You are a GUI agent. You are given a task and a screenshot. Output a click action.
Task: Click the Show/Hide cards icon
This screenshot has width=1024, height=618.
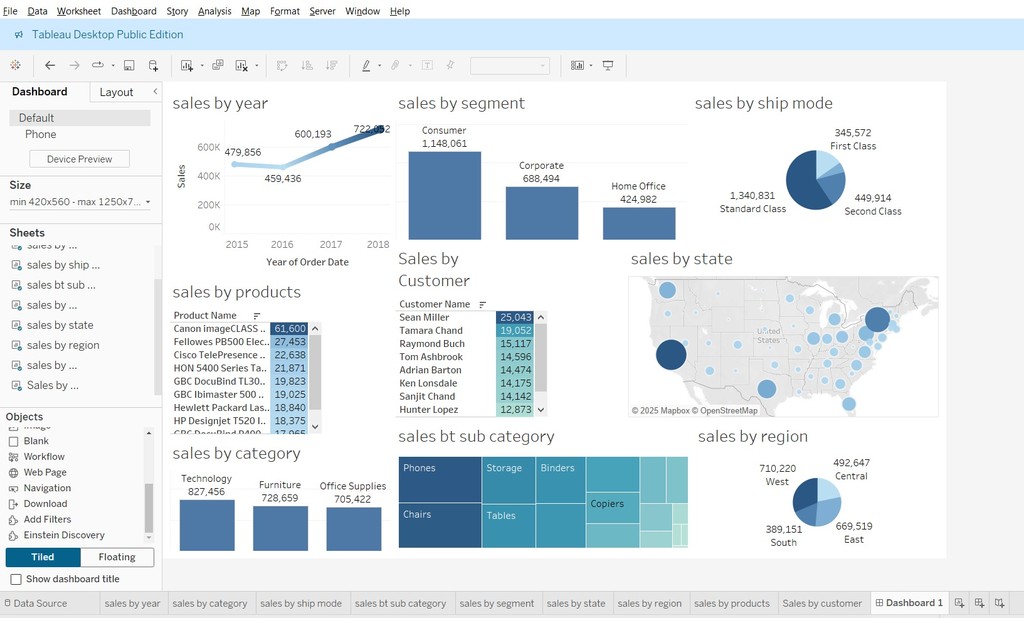click(577, 65)
